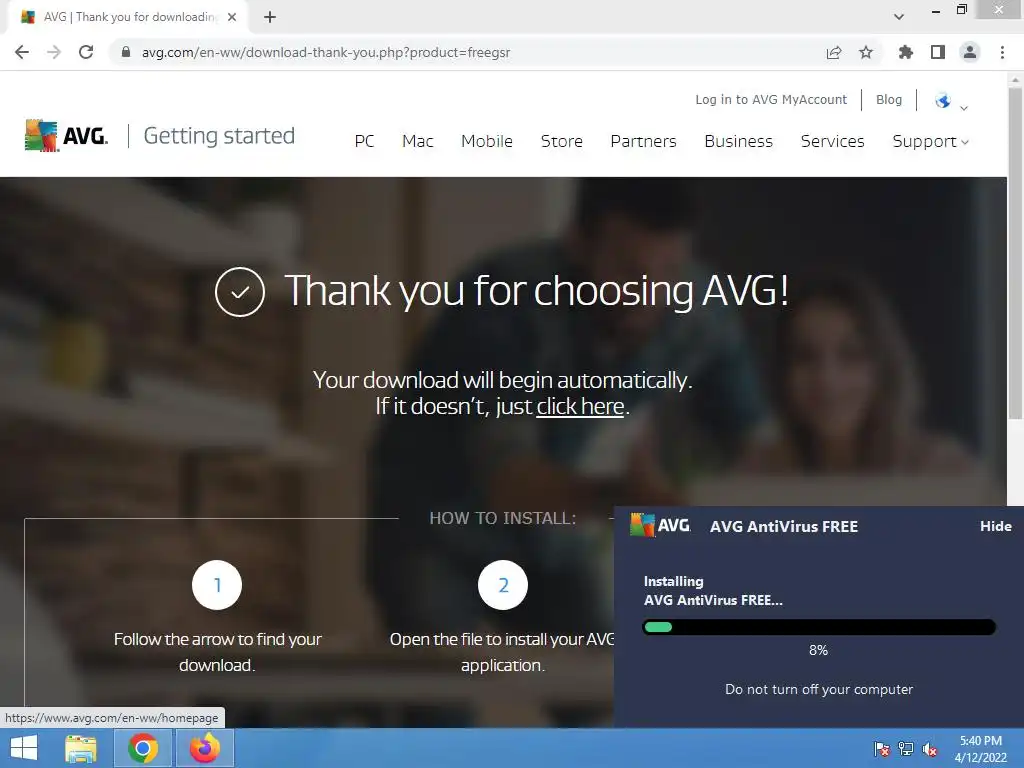Expand the Support menu dropdown
The height and width of the screenshot is (768, 1024).
point(930,141)
